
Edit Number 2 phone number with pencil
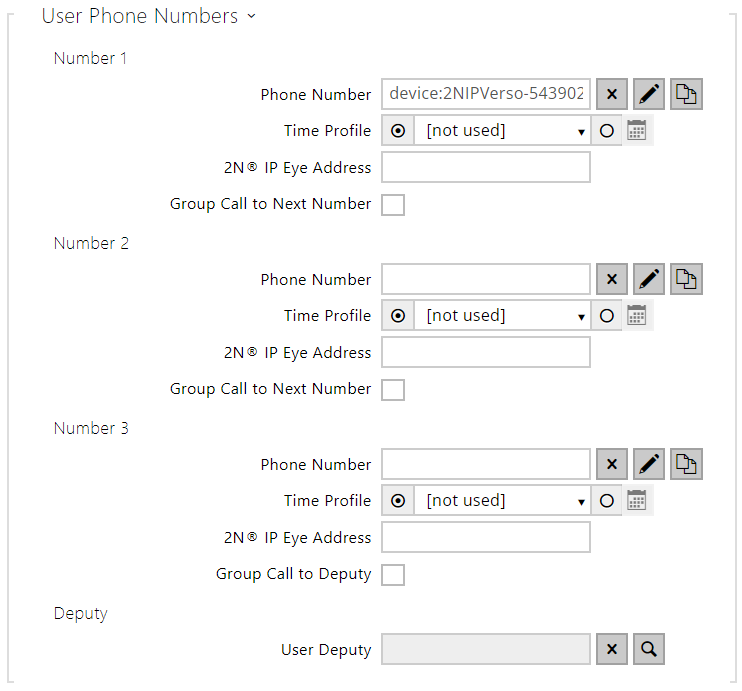pyautogui.click(x=649, y=279)
